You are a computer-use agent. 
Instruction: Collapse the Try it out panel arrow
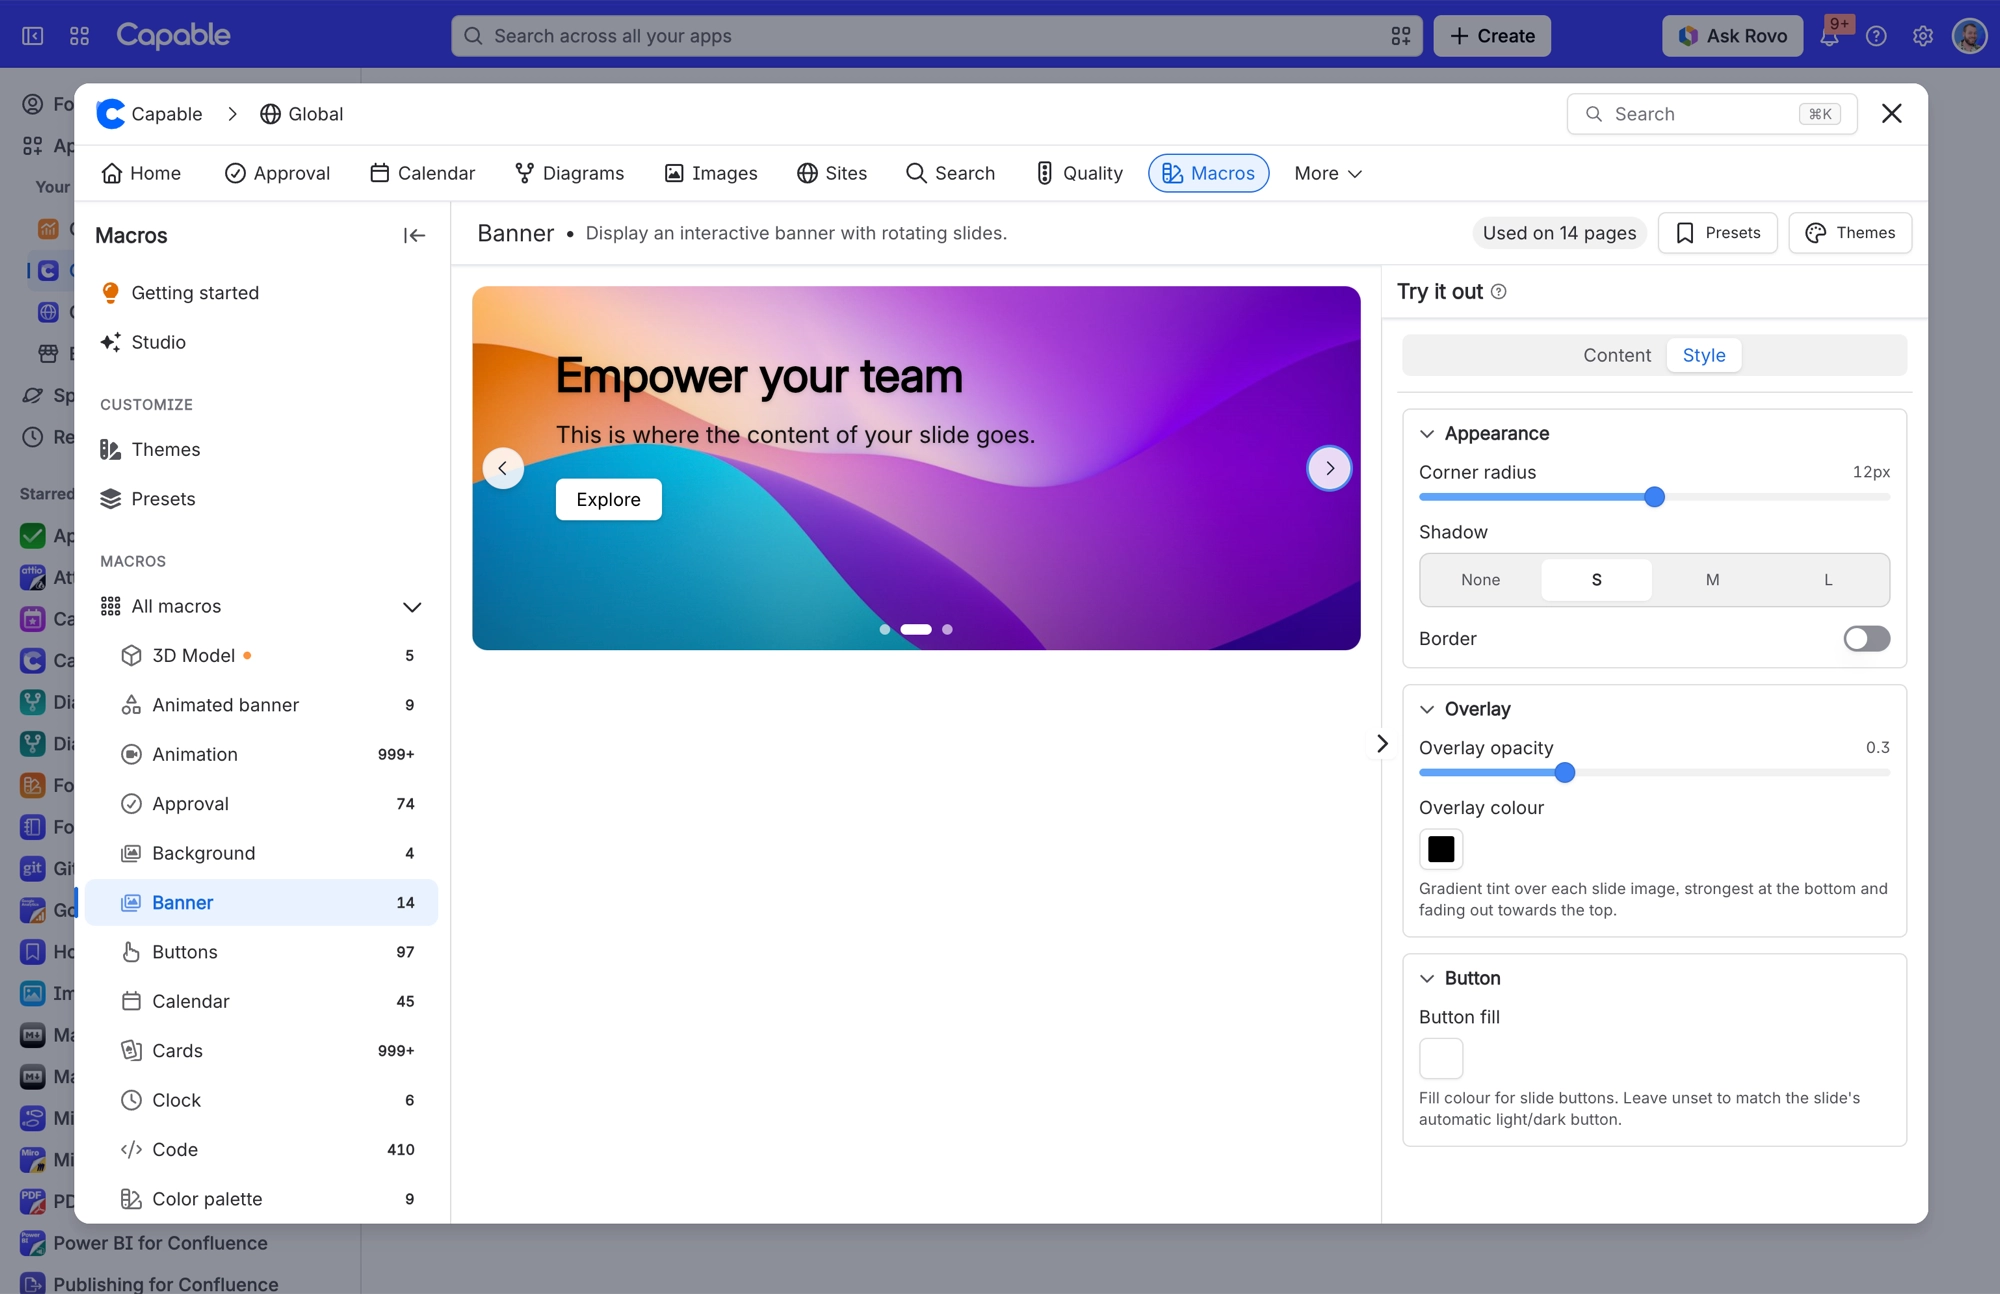(x=1382, y=744)
